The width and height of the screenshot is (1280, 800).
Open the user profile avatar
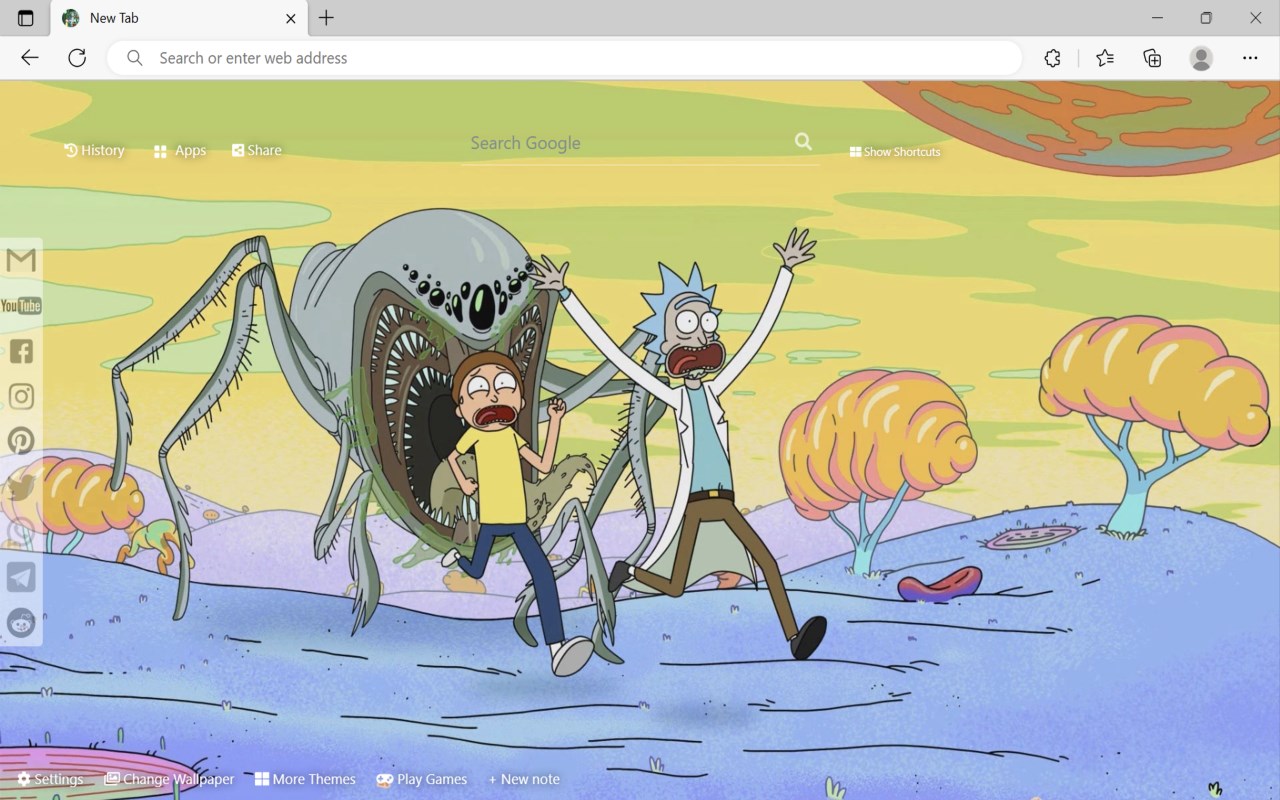coord(1201,58)
